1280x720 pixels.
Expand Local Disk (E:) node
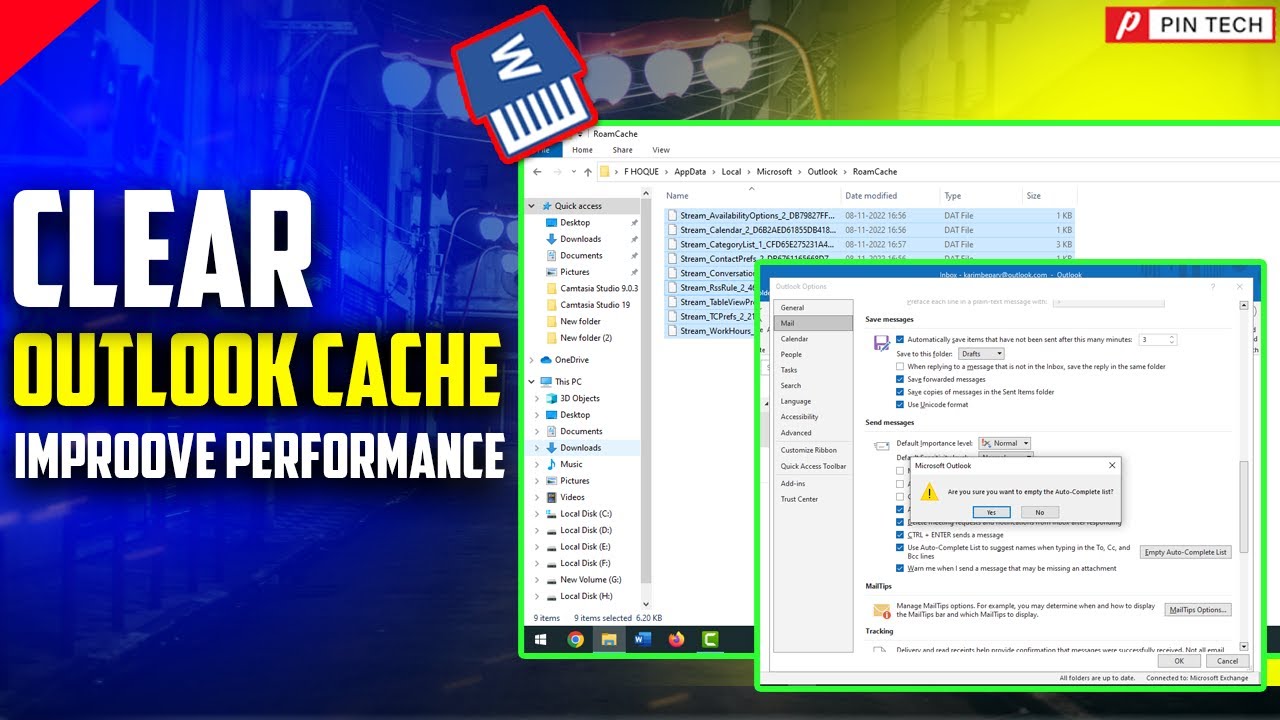(x=538, y=547)
